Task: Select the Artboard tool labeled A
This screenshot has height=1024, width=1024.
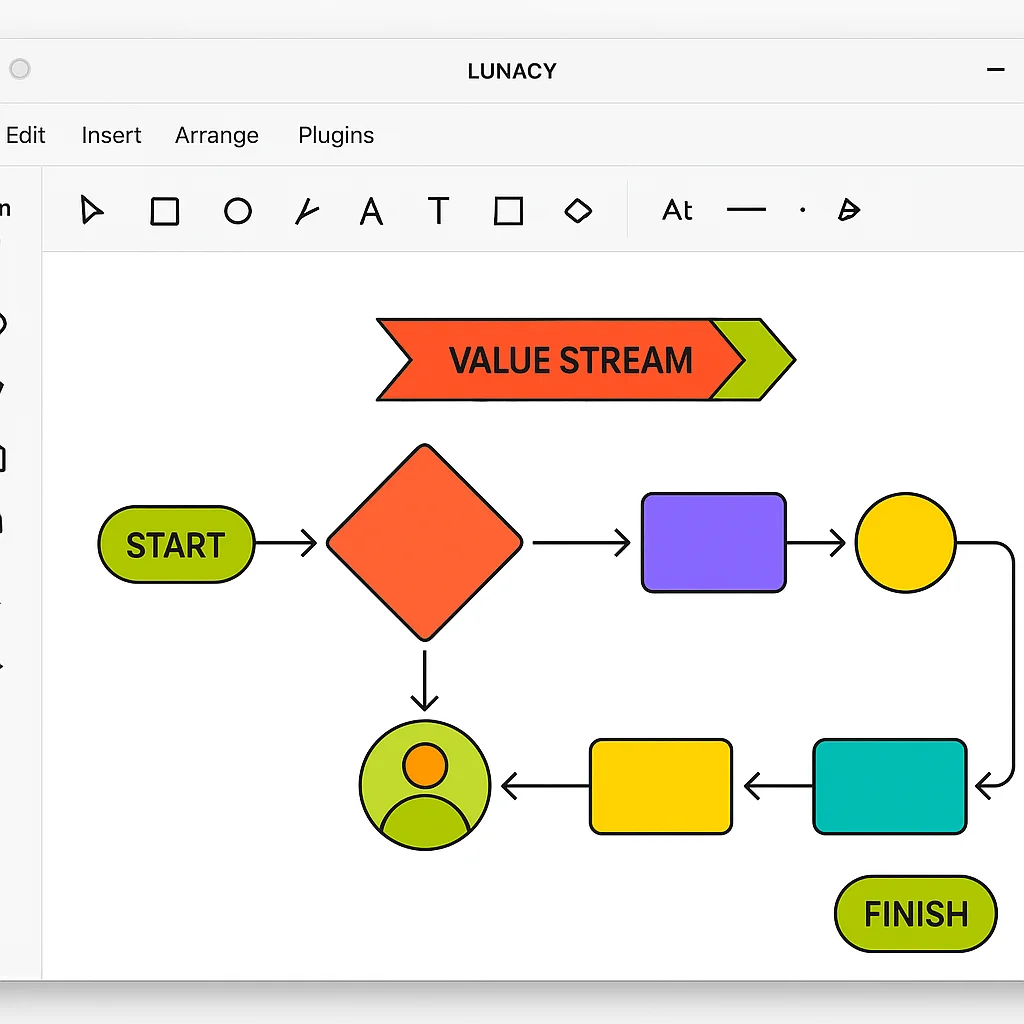Action: (x=371, y=211)
